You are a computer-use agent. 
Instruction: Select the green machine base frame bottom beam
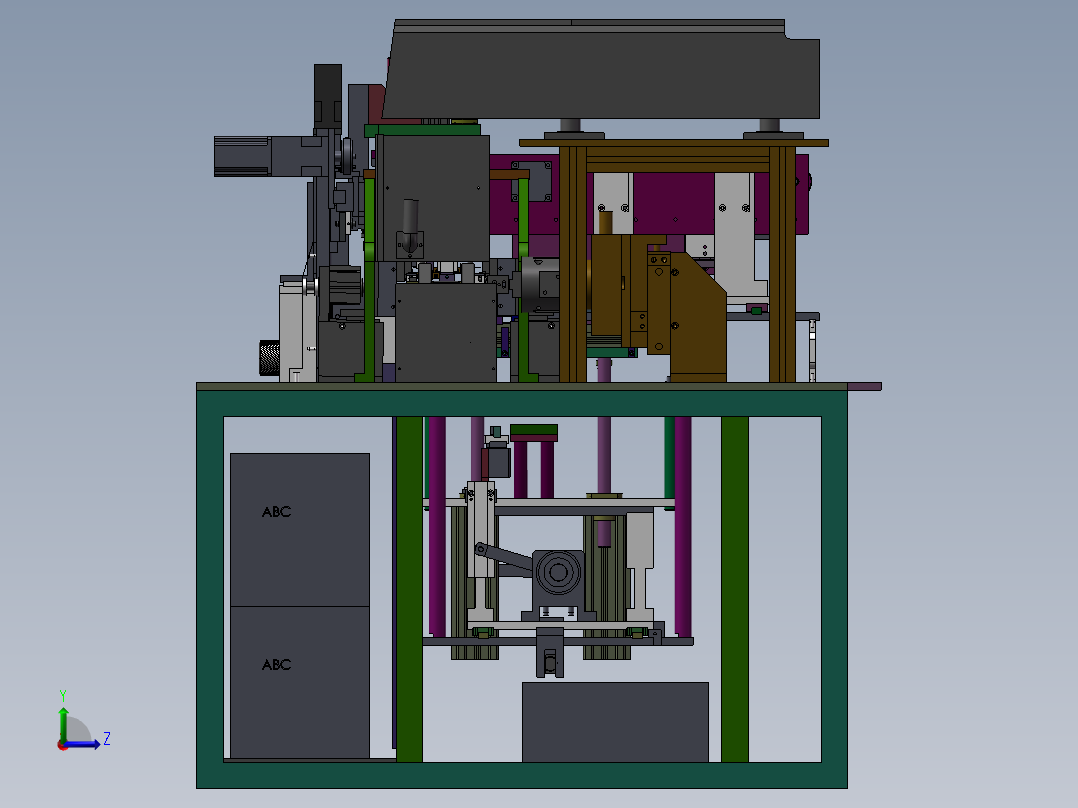(x=522, y=775)
